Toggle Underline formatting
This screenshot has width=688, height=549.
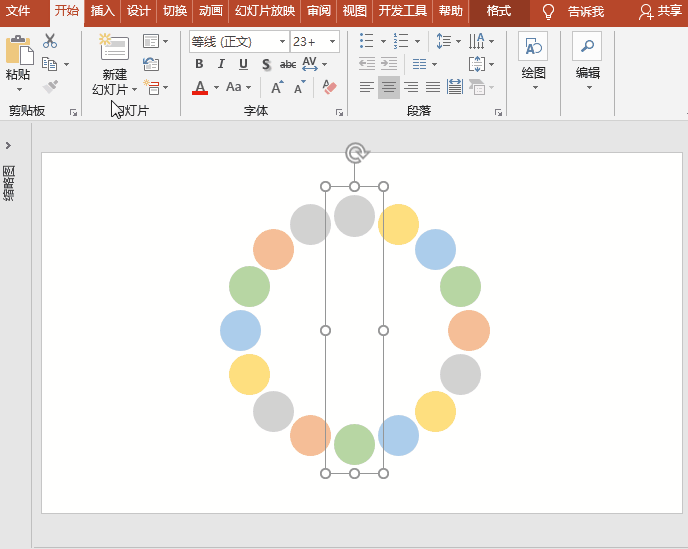pos(244,64)
